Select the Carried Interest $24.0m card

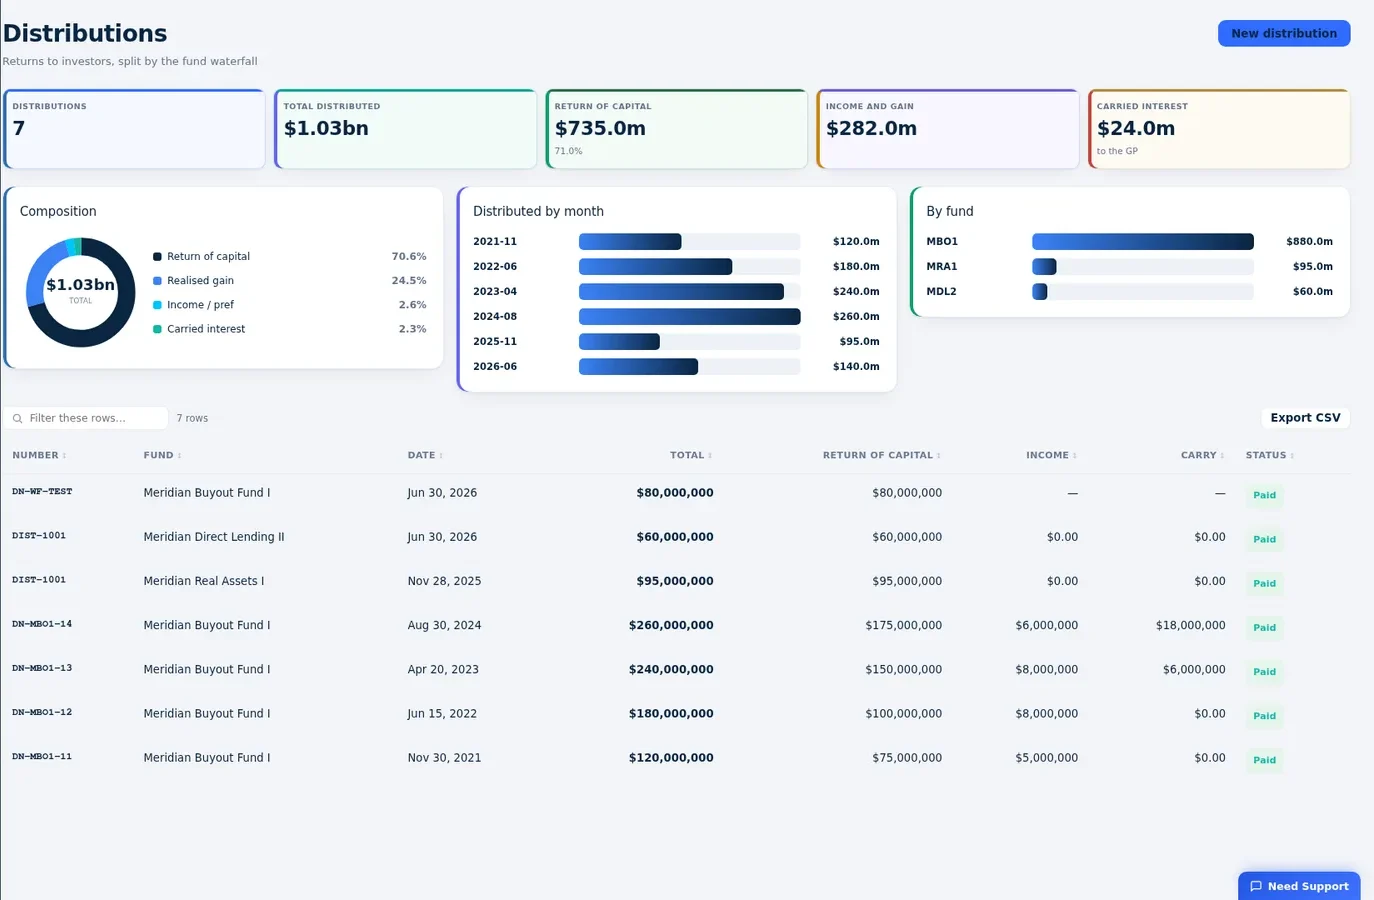click(x=1219, y=129)
